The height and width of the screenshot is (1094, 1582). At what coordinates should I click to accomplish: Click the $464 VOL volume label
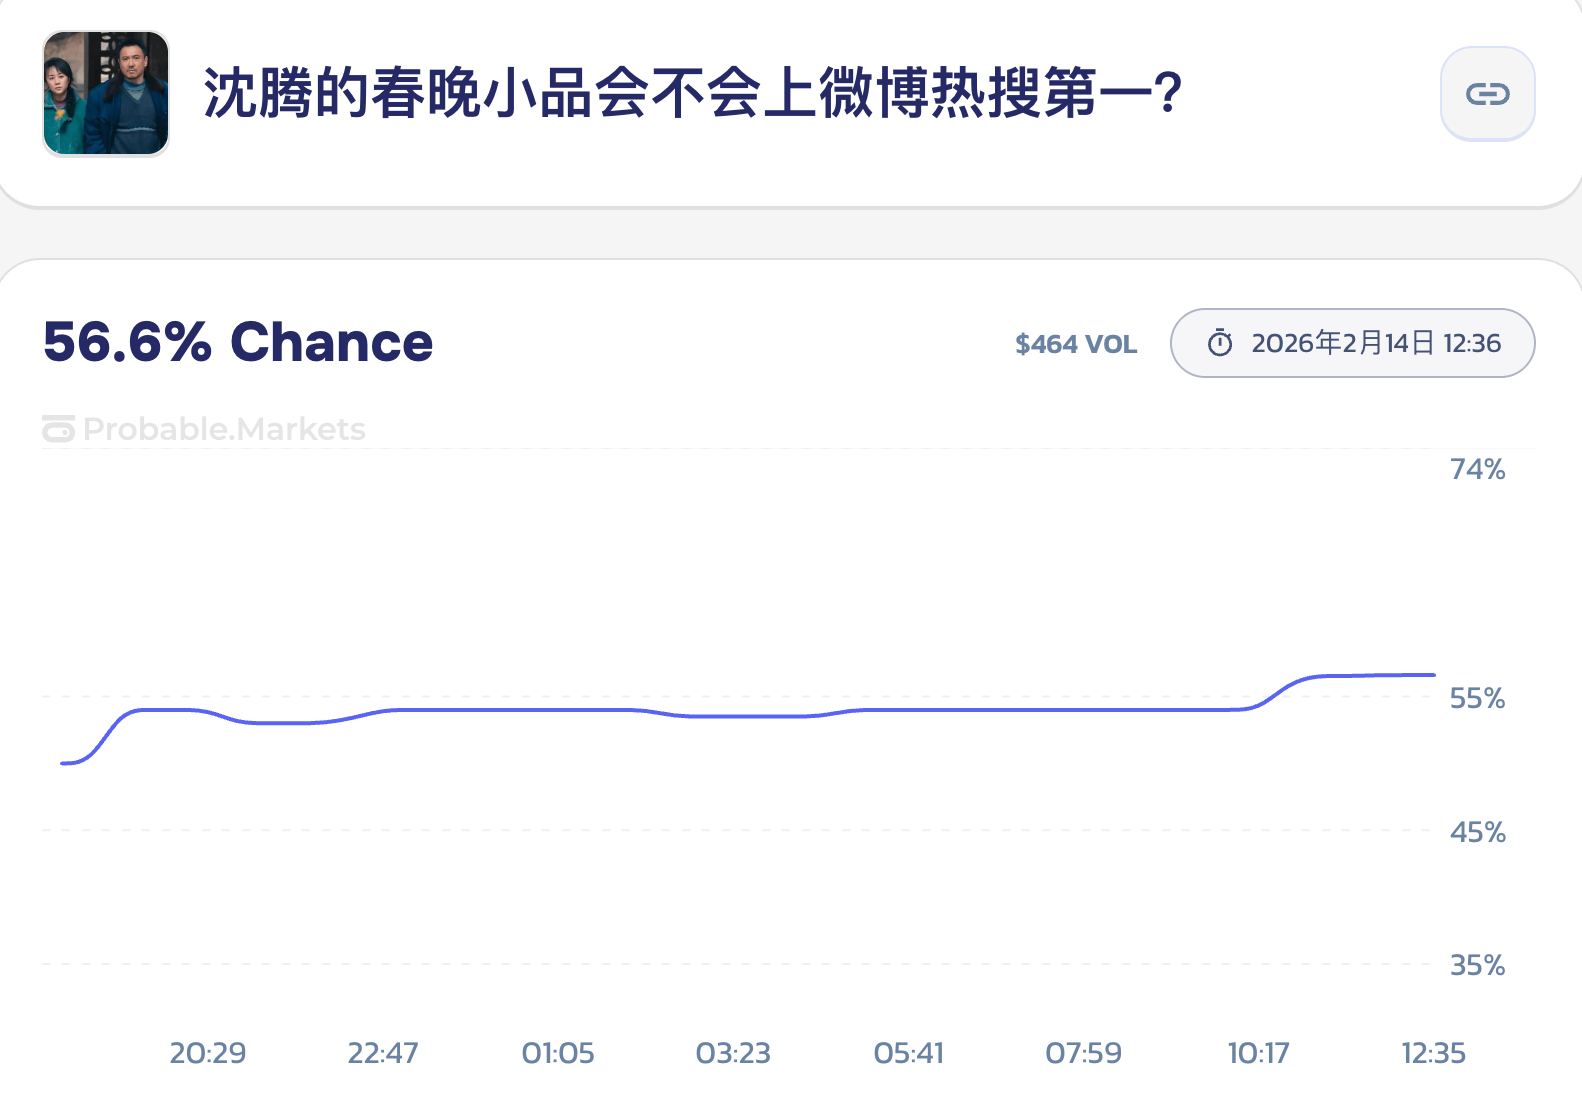pyautogui.click(x=1075, y=344)
